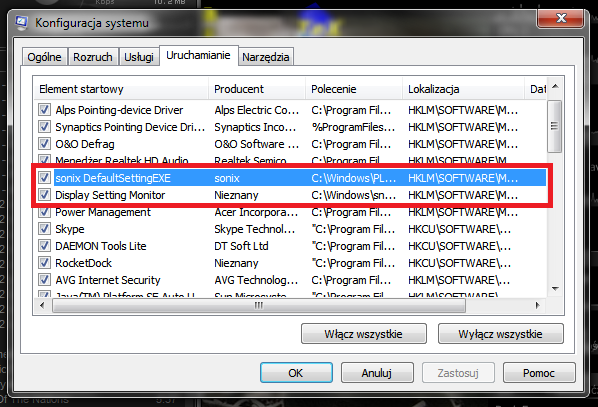Click the vertical scrollbar down arrow
Viewport: 598px width, 407px height.
point(555,289)
